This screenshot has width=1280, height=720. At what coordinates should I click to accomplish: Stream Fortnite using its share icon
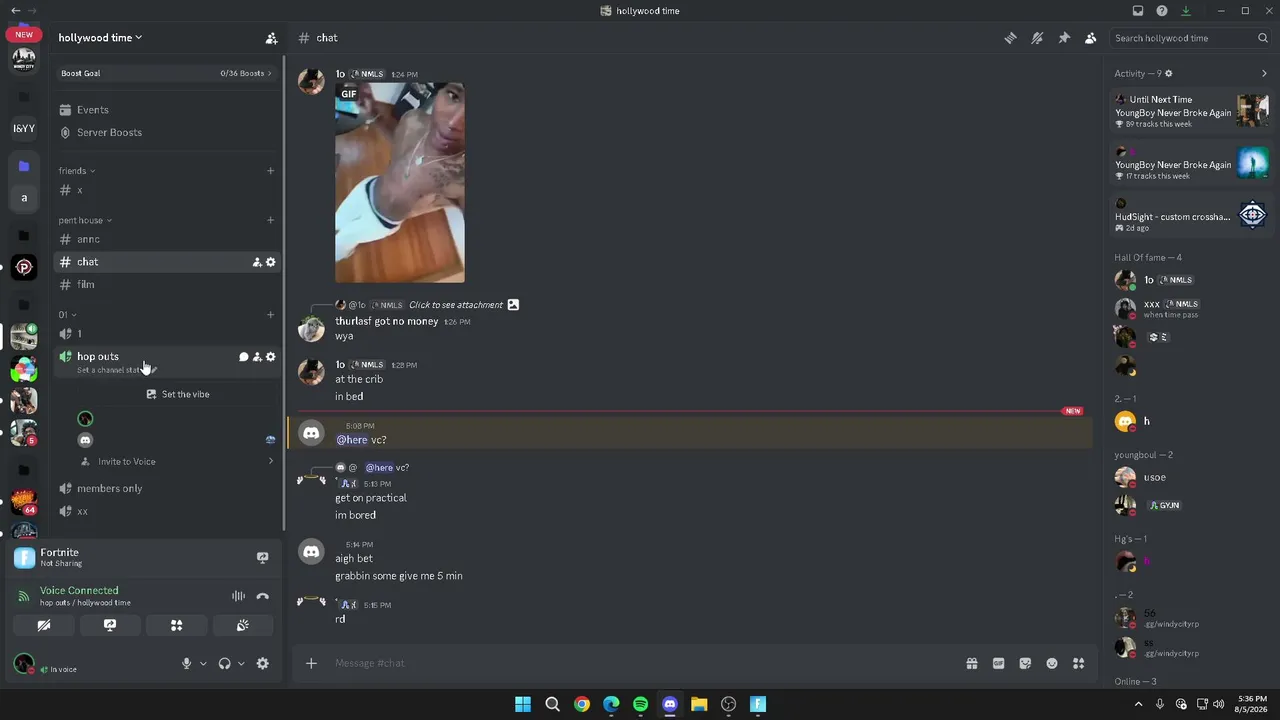[262, 557]
